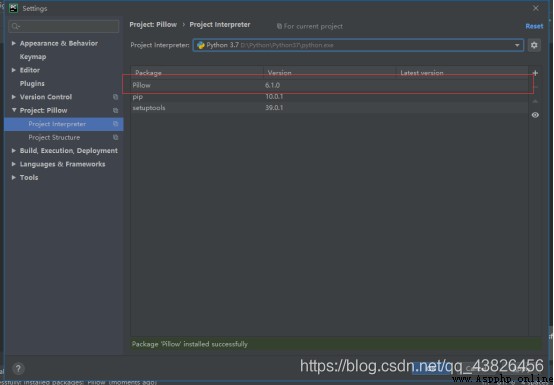Open the Plugins settings page
This screenshot has width=554, height=385.
tap(32, 83)
